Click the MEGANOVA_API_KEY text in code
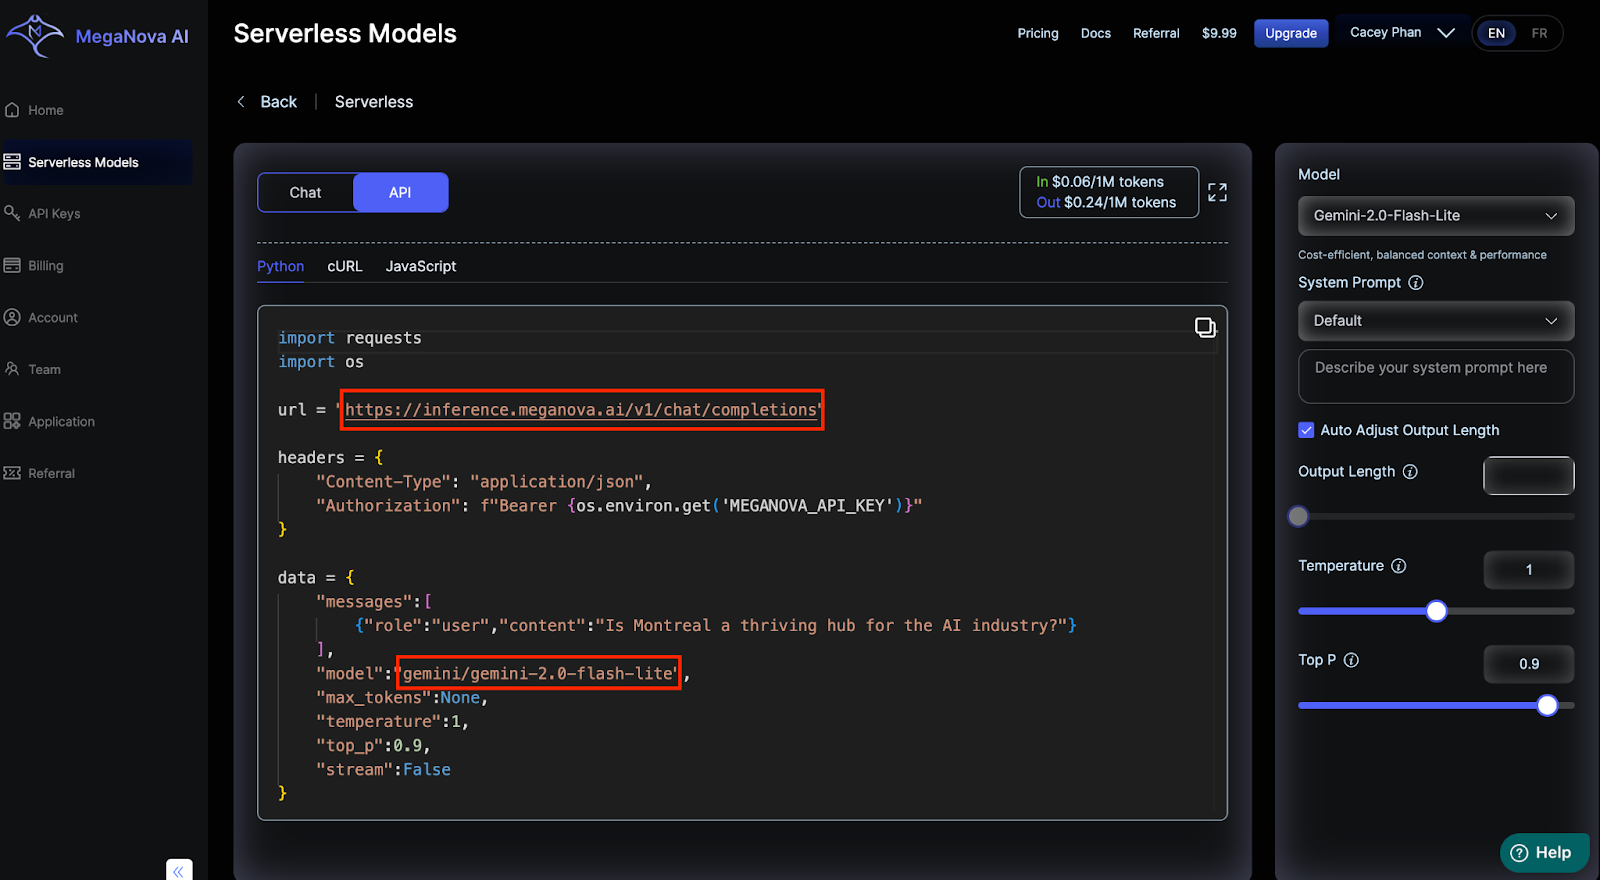1600x880 pixels. coord(807,506)
